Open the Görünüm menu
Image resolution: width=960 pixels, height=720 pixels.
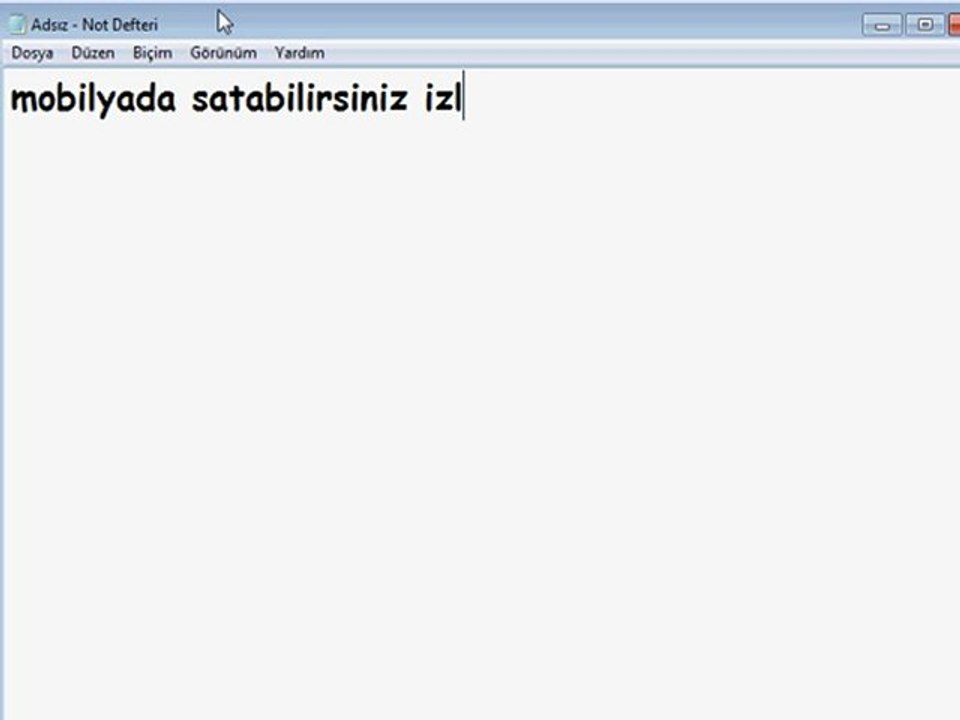(x=223, y=53)
